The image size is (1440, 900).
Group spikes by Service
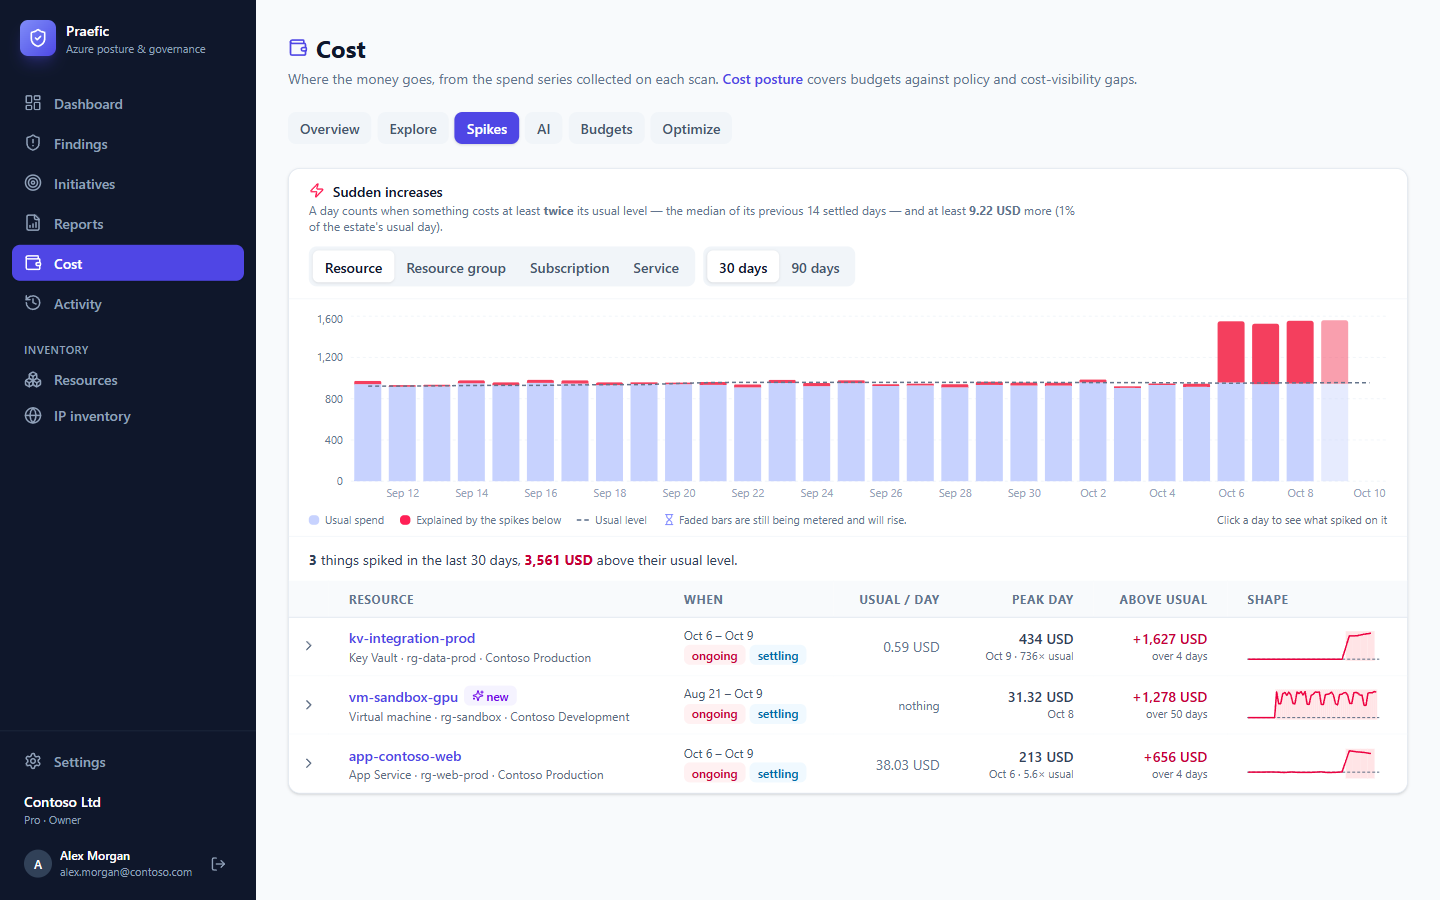[x=656, y=268]
